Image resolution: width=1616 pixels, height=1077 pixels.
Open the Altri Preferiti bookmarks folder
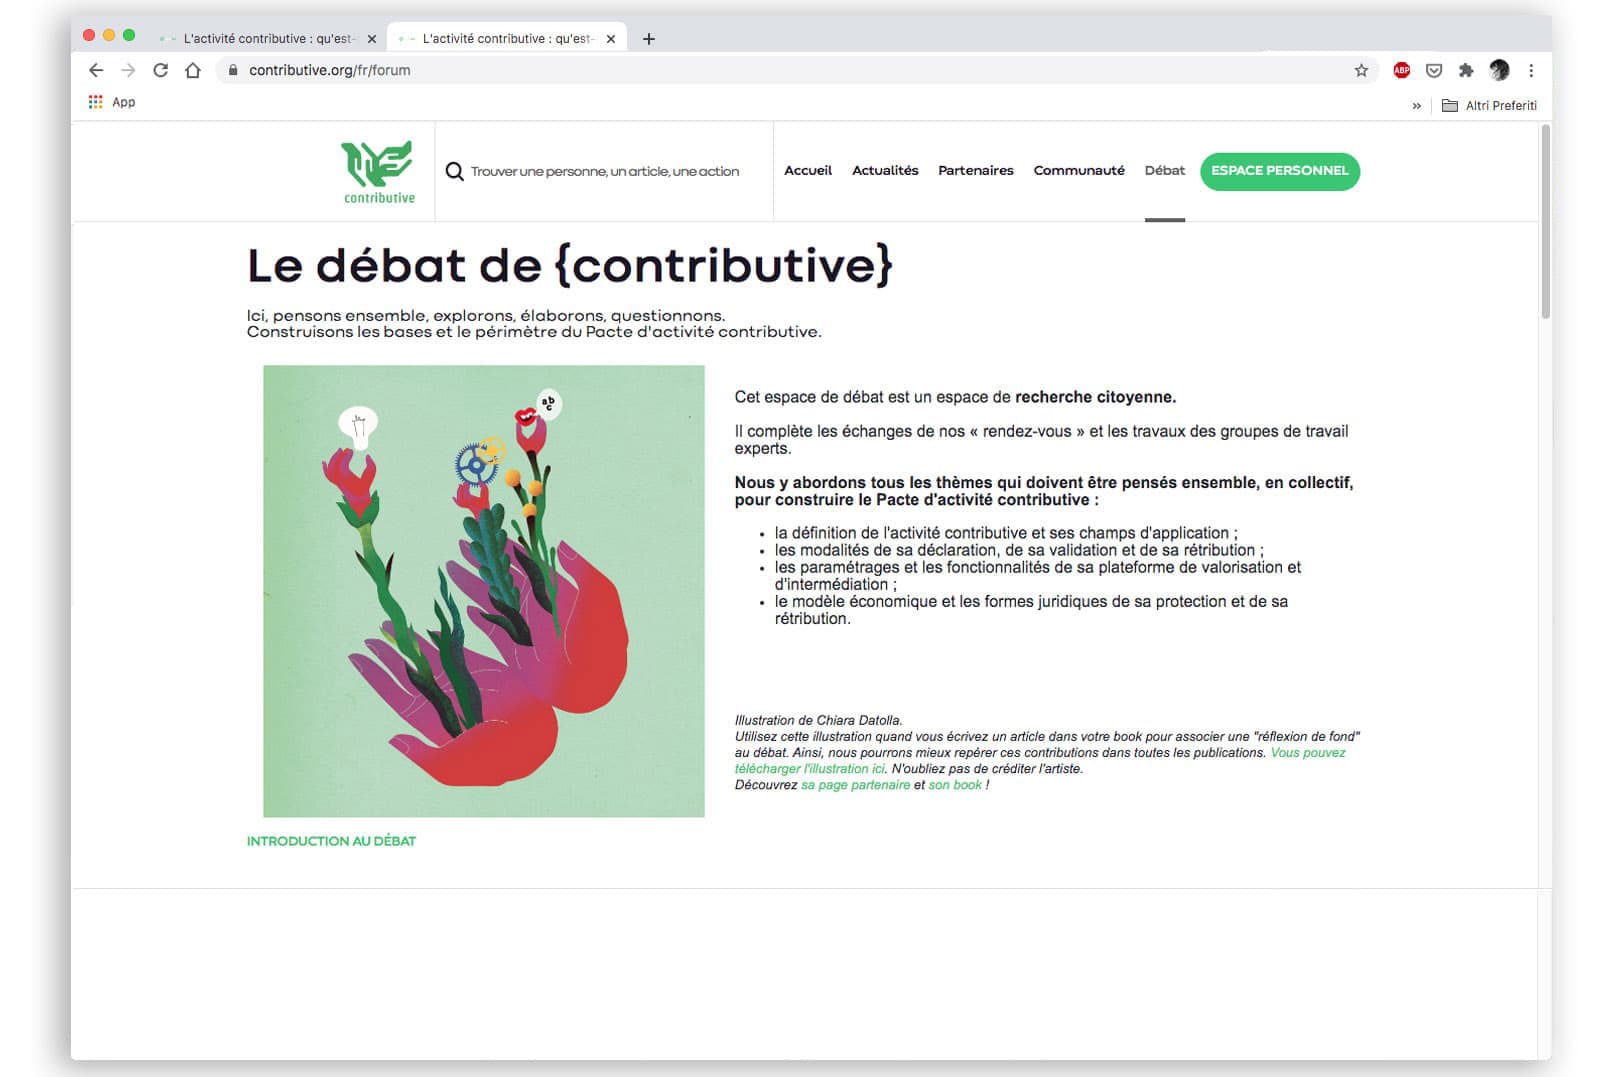(1489, 105)
